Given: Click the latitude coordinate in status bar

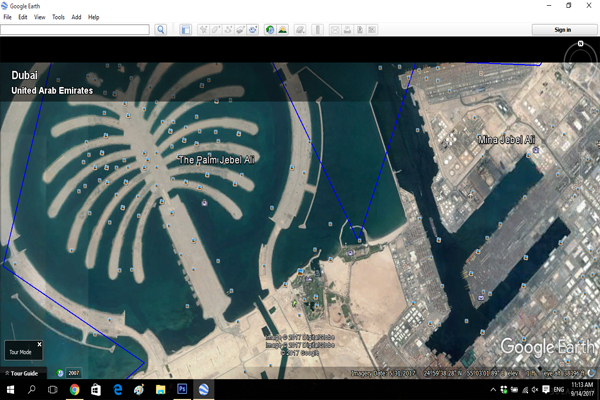Looking at the screenshot, I should [443, 373].
